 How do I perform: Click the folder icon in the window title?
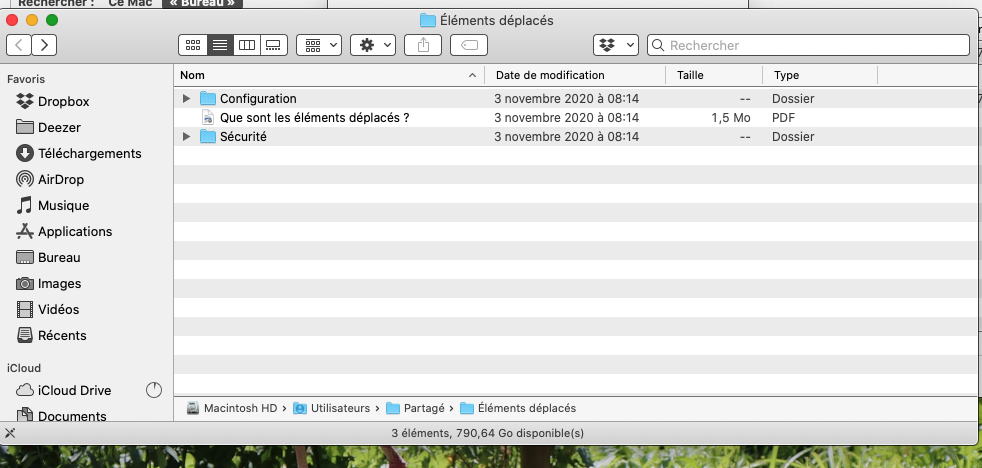428,21
